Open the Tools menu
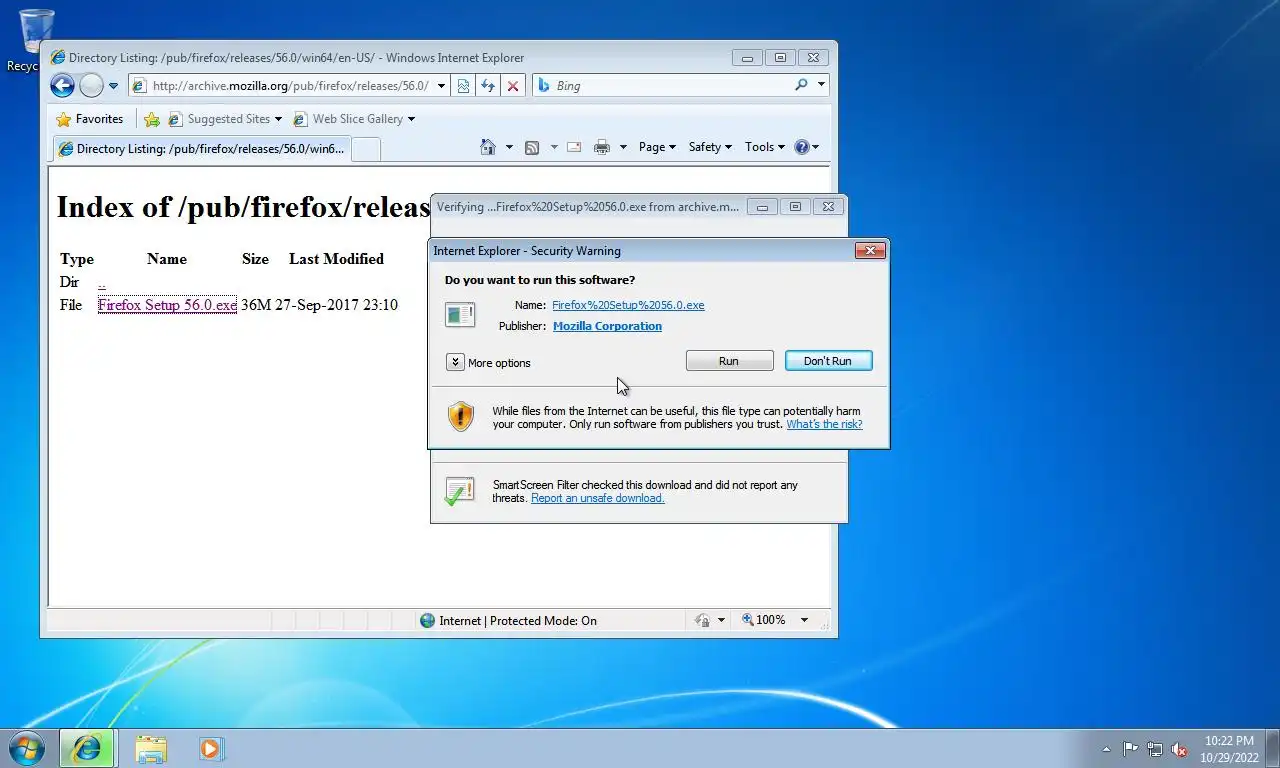The height and width of the screenshot is (768, 1280). (x=765, y=147)
